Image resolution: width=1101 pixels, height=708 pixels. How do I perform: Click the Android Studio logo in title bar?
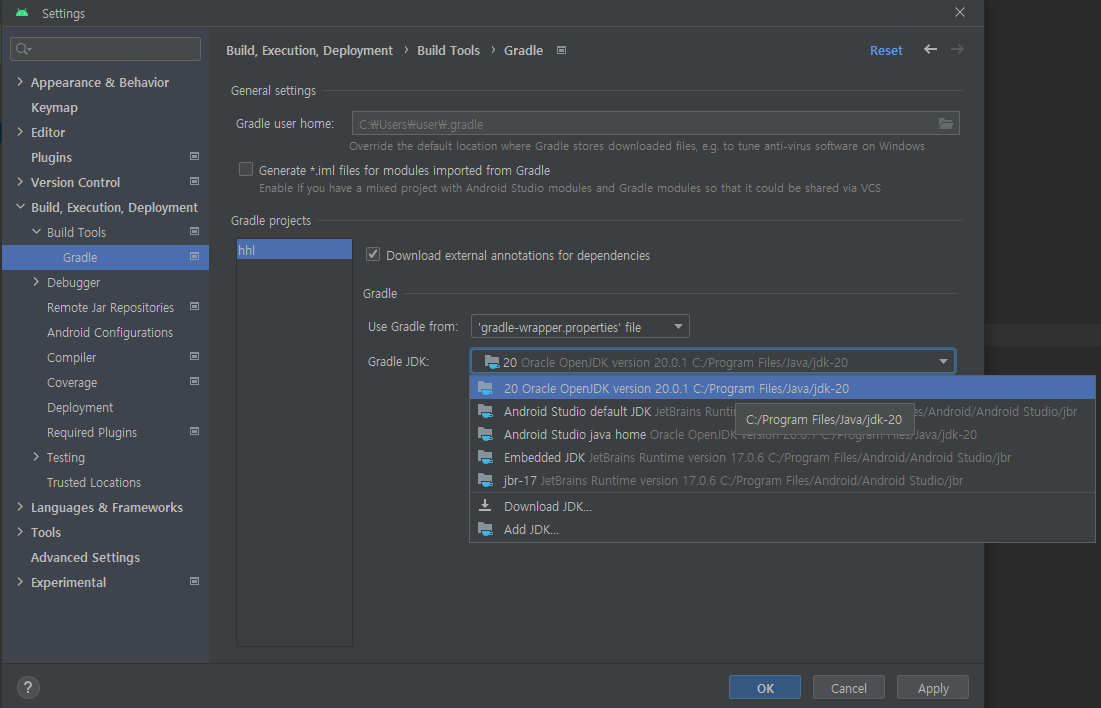[22, 13]
